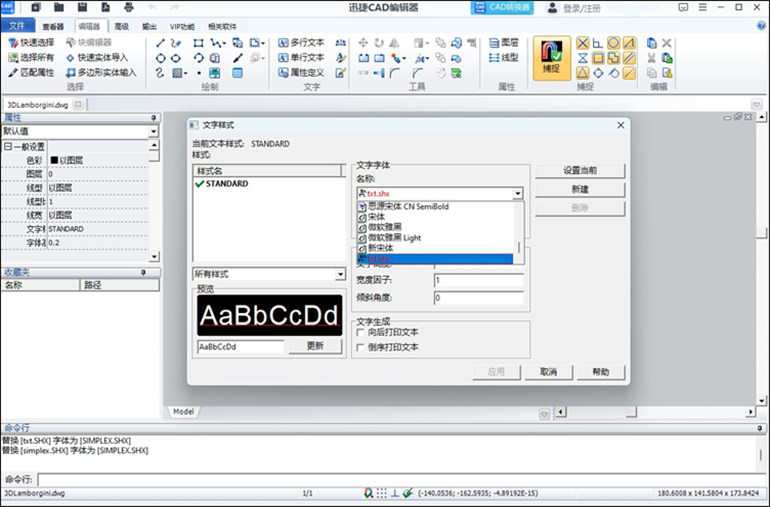The height and width of the screenshot is (507, 770).
Task: Click the 设置当前 button
Action: tap(580, 170)
